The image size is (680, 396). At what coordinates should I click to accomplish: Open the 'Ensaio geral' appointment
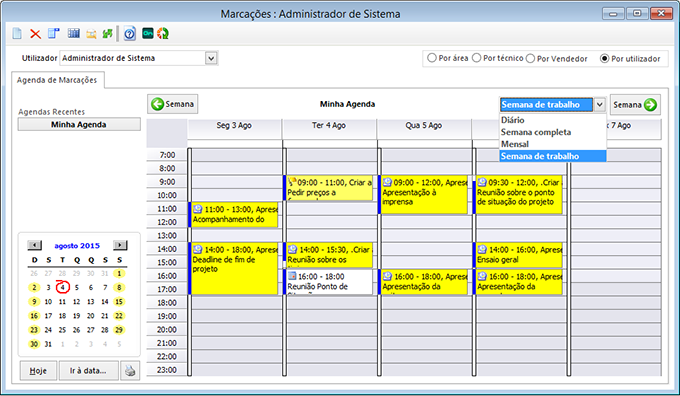click(x=518, y=255)
